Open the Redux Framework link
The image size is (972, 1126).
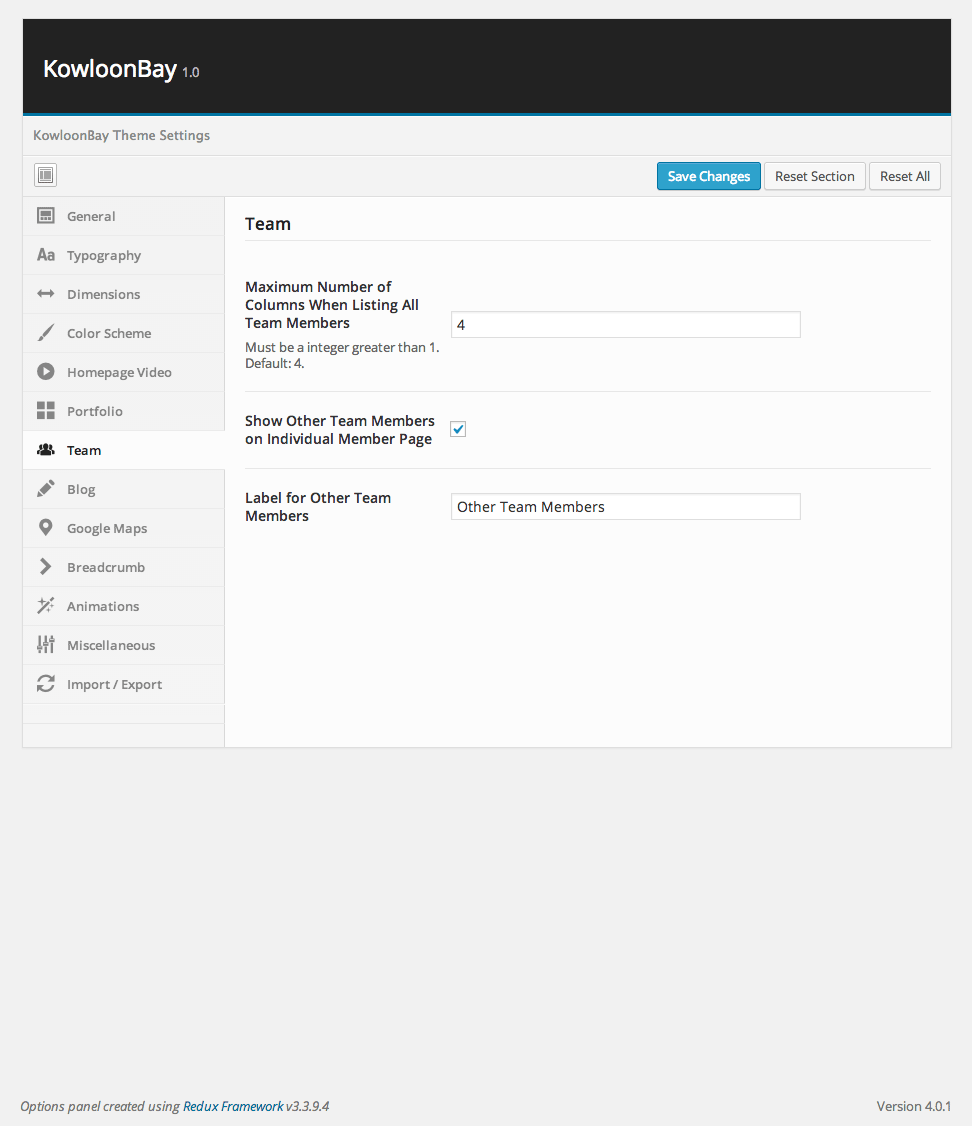(x=232, y=1106)
